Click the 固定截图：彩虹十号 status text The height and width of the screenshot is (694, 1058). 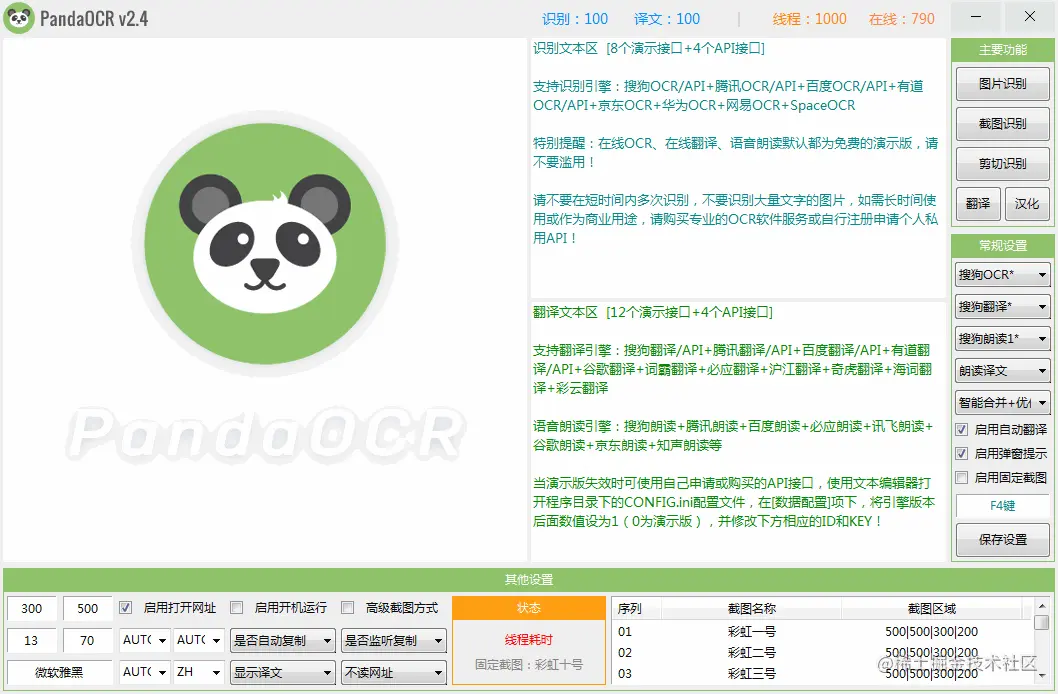pyautogui.click(x=528, y=664)
